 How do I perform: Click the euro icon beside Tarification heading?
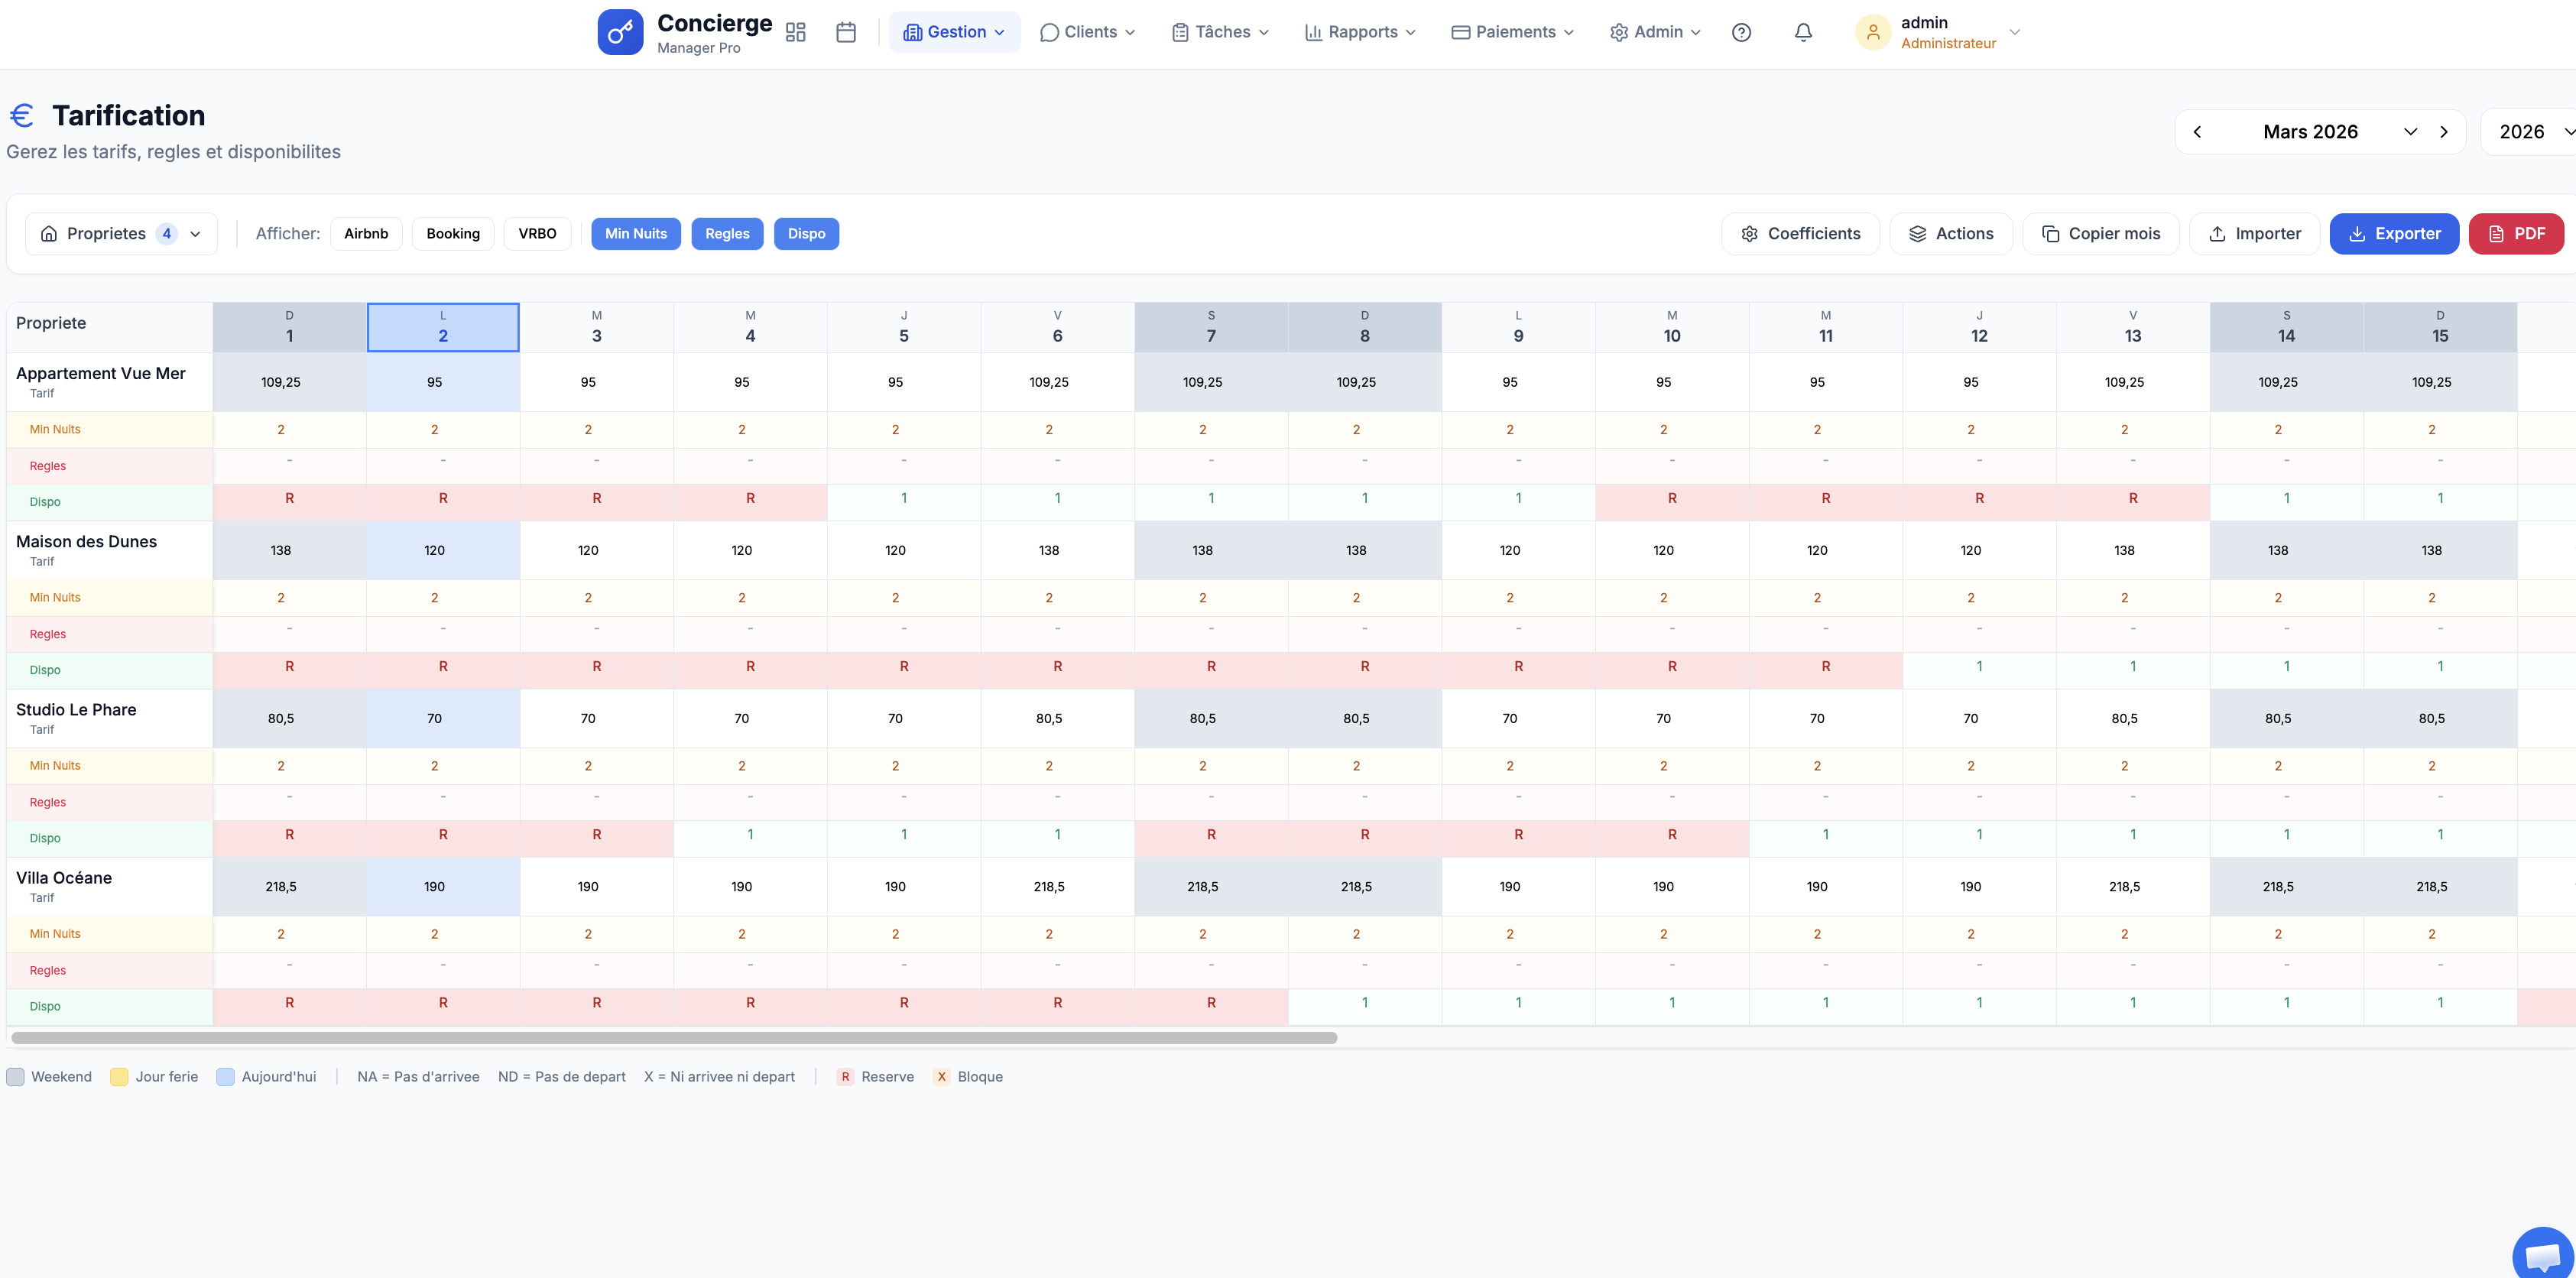coord(22,115)
